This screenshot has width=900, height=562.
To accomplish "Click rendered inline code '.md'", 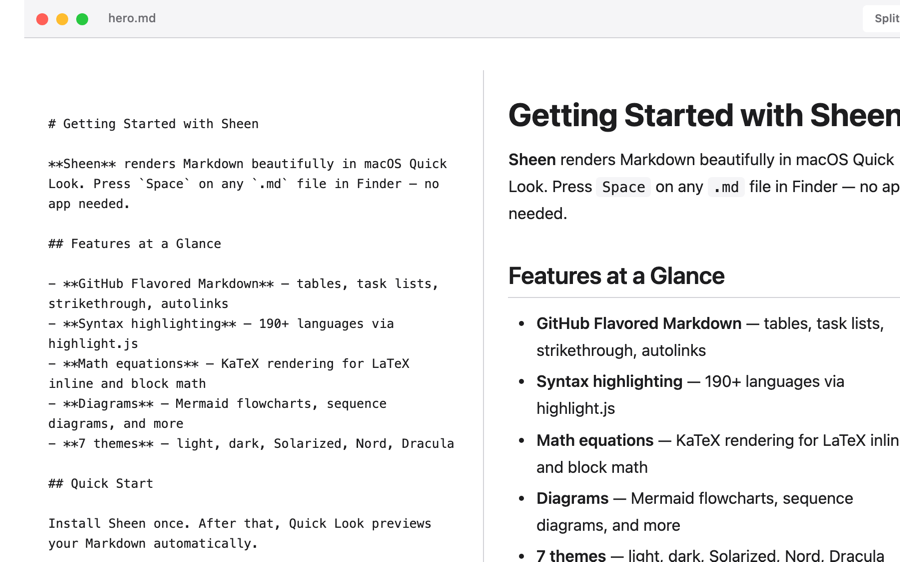I will tap(726, 187).
